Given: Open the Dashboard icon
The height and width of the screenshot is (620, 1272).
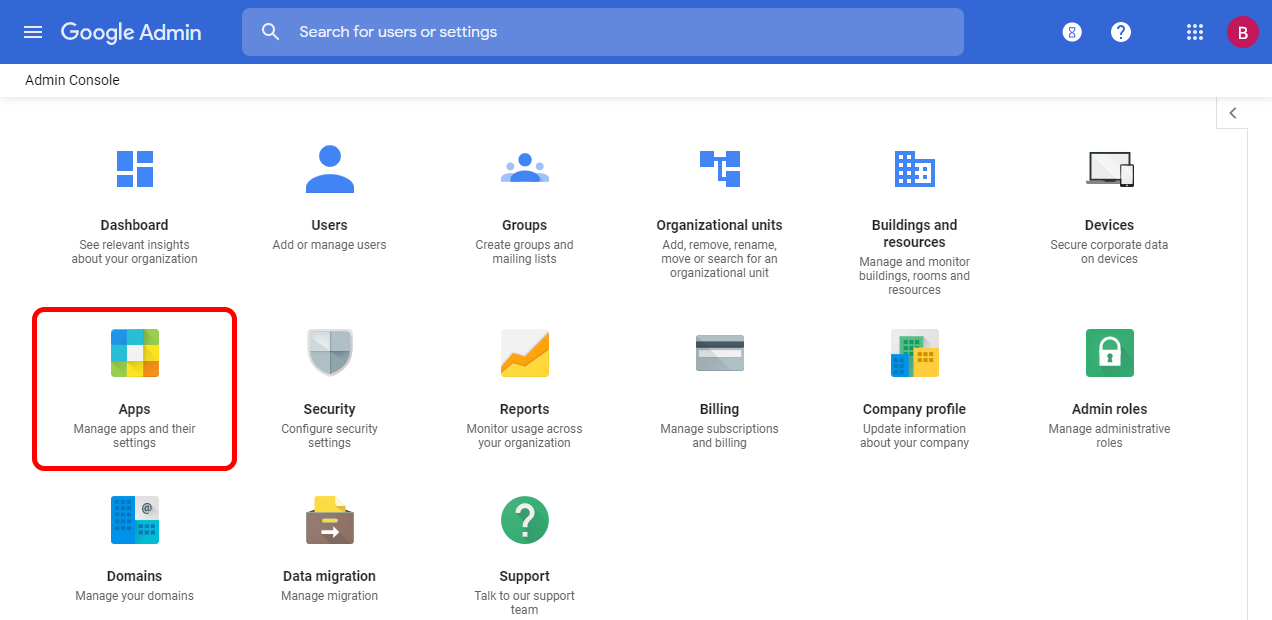Looking at the screenshot, I should (135, 169).
